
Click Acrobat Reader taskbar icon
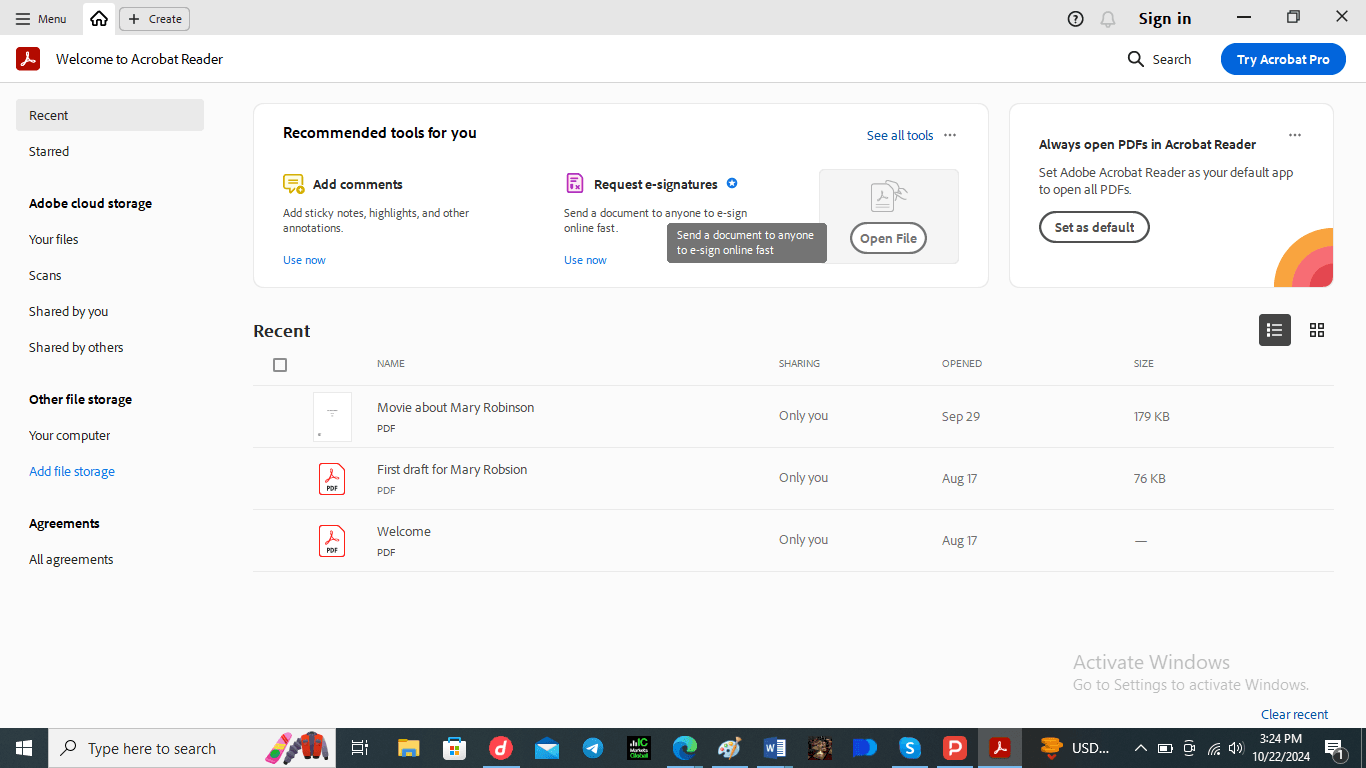pos(1000,748)
